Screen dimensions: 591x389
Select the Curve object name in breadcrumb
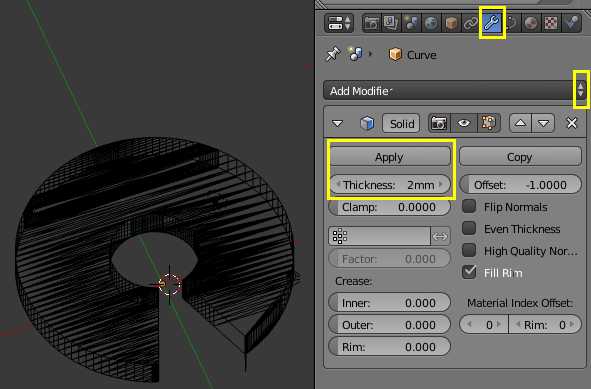click(x=421, y=55)
